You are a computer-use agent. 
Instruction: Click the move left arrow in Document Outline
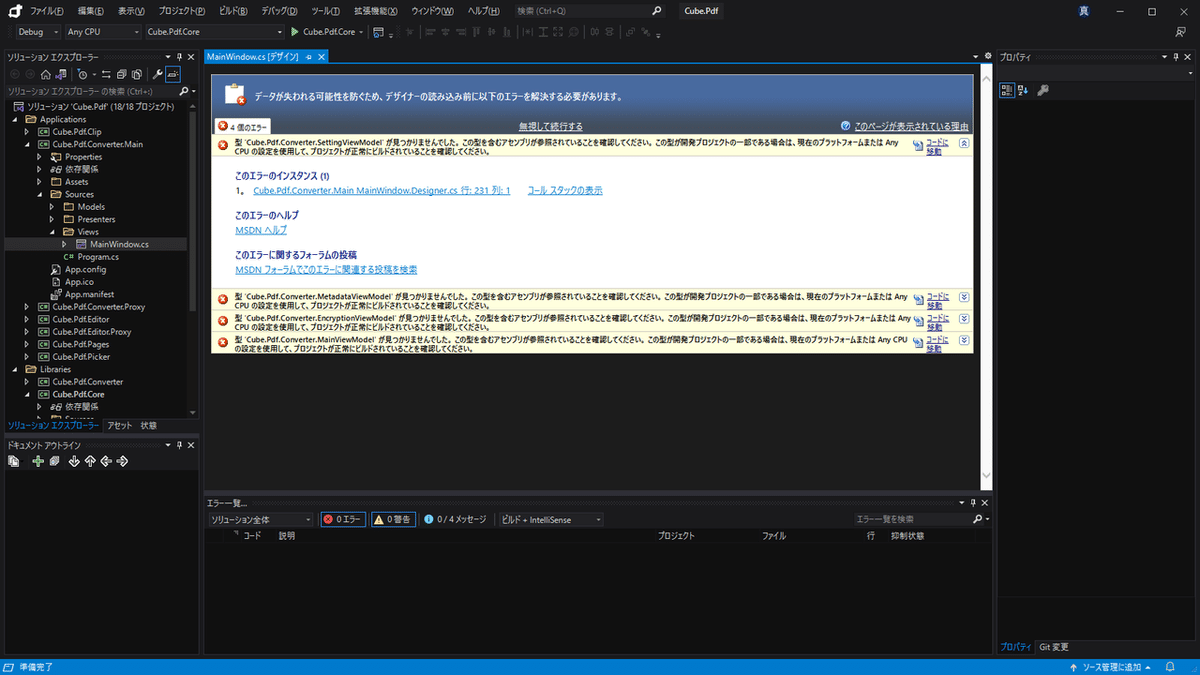(106, 461)
